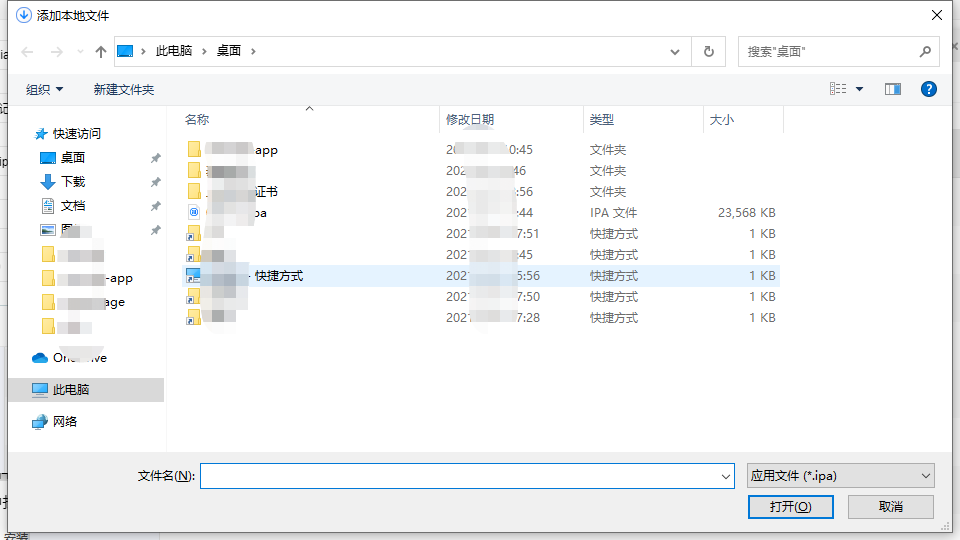Click the IPA file's icon
This screenshot has height=540, width=960.
193,212
